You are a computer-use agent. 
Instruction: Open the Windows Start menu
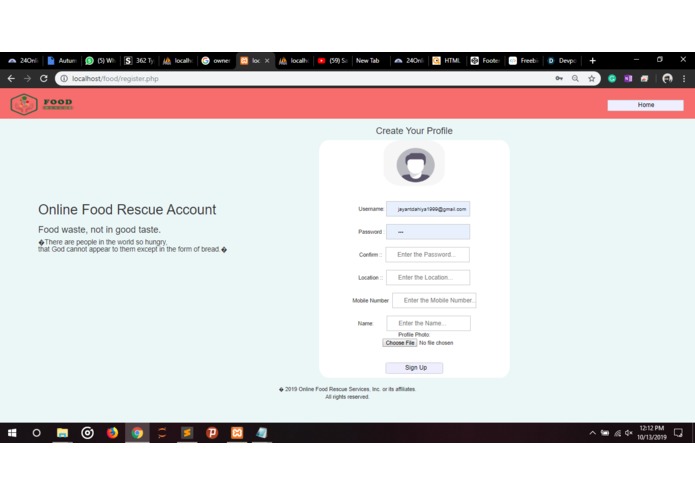coord(12,433)
